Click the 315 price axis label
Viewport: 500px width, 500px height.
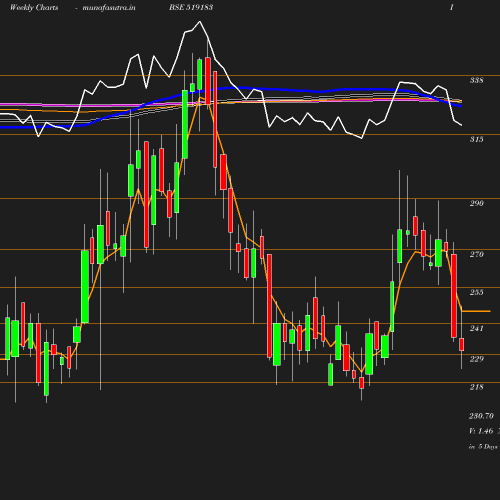pyautogui.click(x=477, y=139)
